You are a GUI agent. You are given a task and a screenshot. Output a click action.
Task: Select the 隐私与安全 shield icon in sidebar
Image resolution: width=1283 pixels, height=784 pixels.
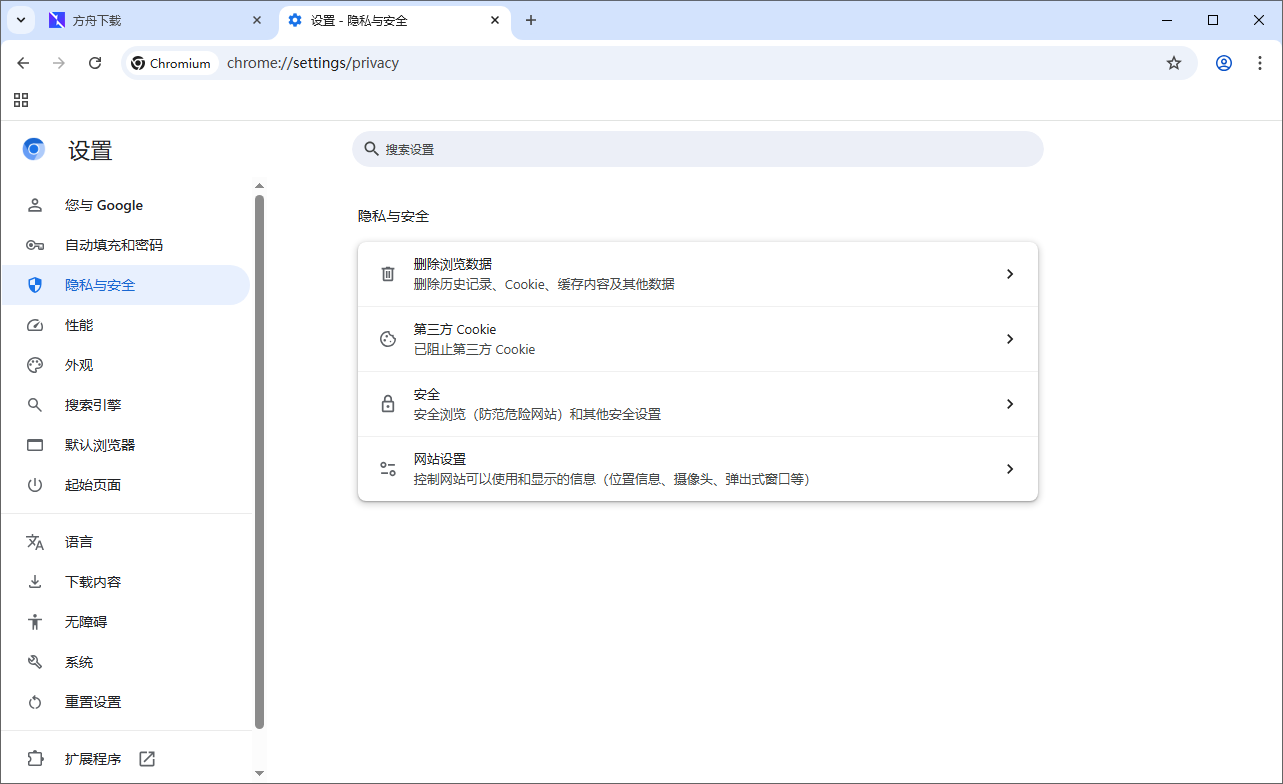(34, 285)
